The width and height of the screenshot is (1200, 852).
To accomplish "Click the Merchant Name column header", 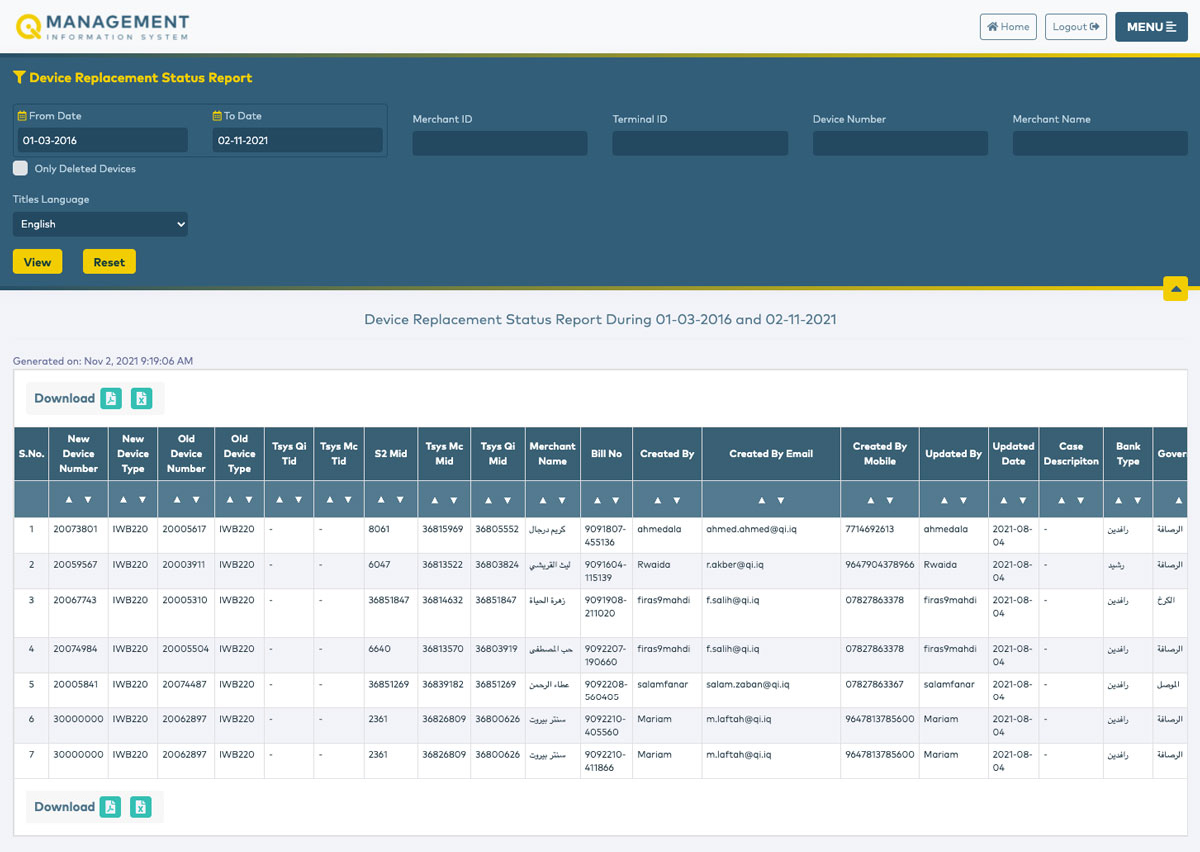I will [x=553, y=454].
